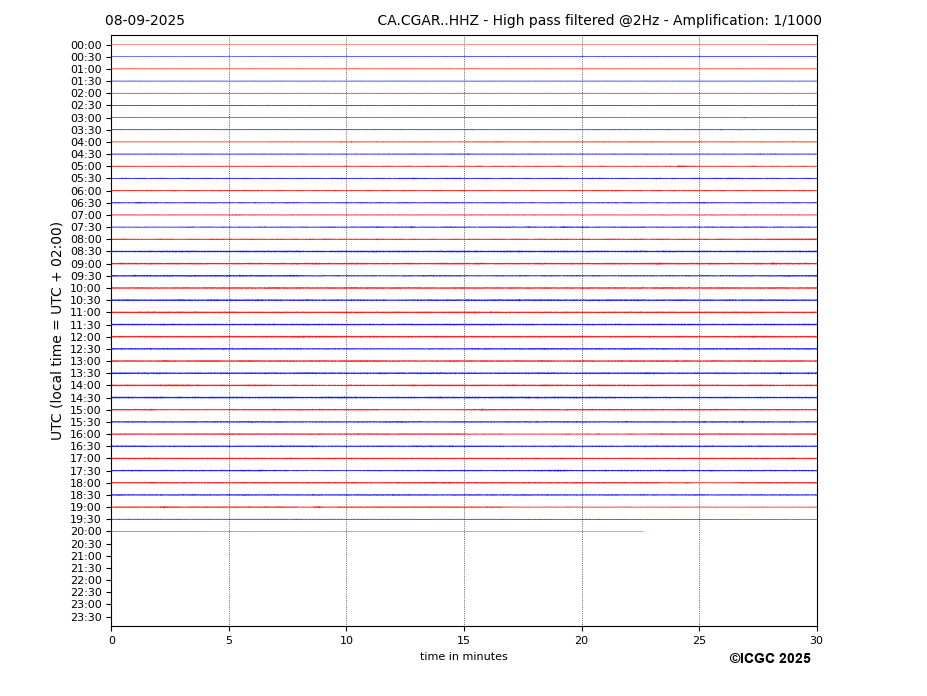Click the 19:00 time row label
Viewport: 927px width, 696px height.
86,507
